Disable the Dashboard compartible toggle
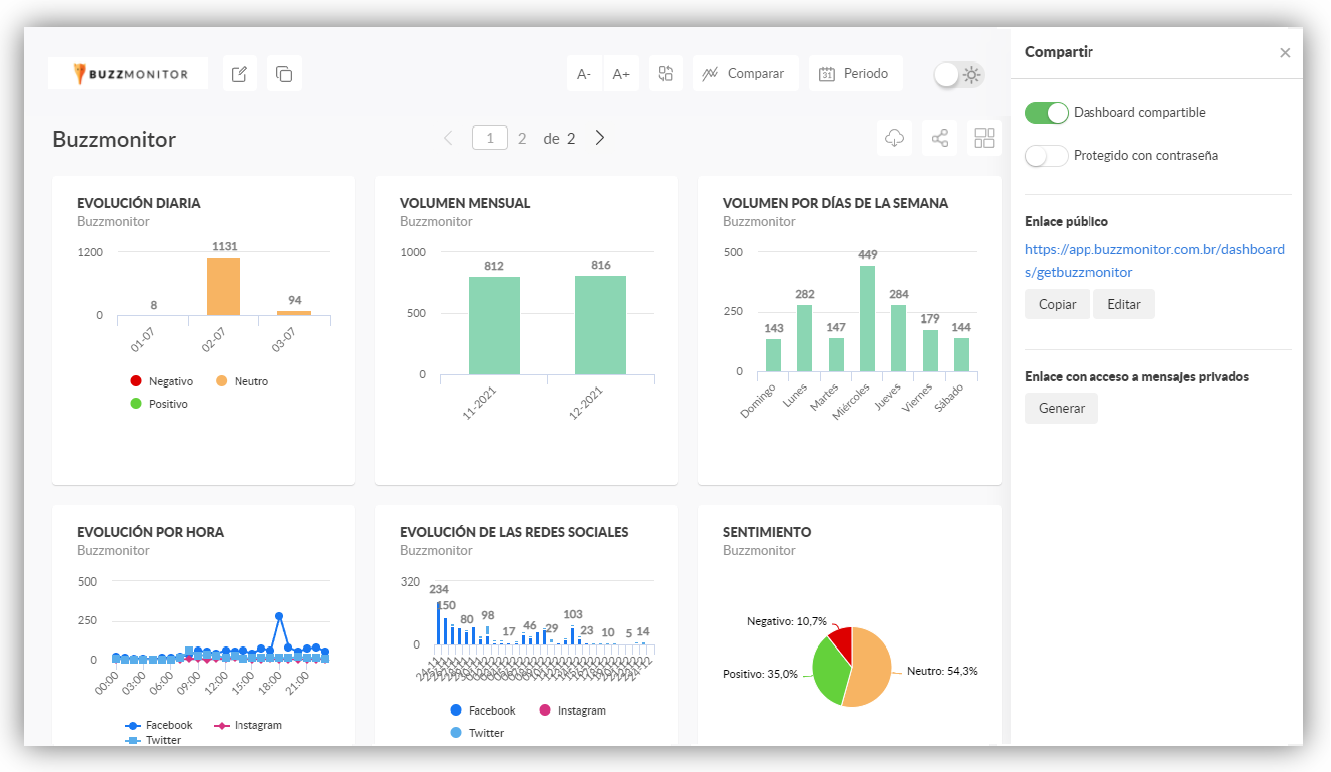The width and height of the screenshot is (1331, 772). (x=1047, y=113)
